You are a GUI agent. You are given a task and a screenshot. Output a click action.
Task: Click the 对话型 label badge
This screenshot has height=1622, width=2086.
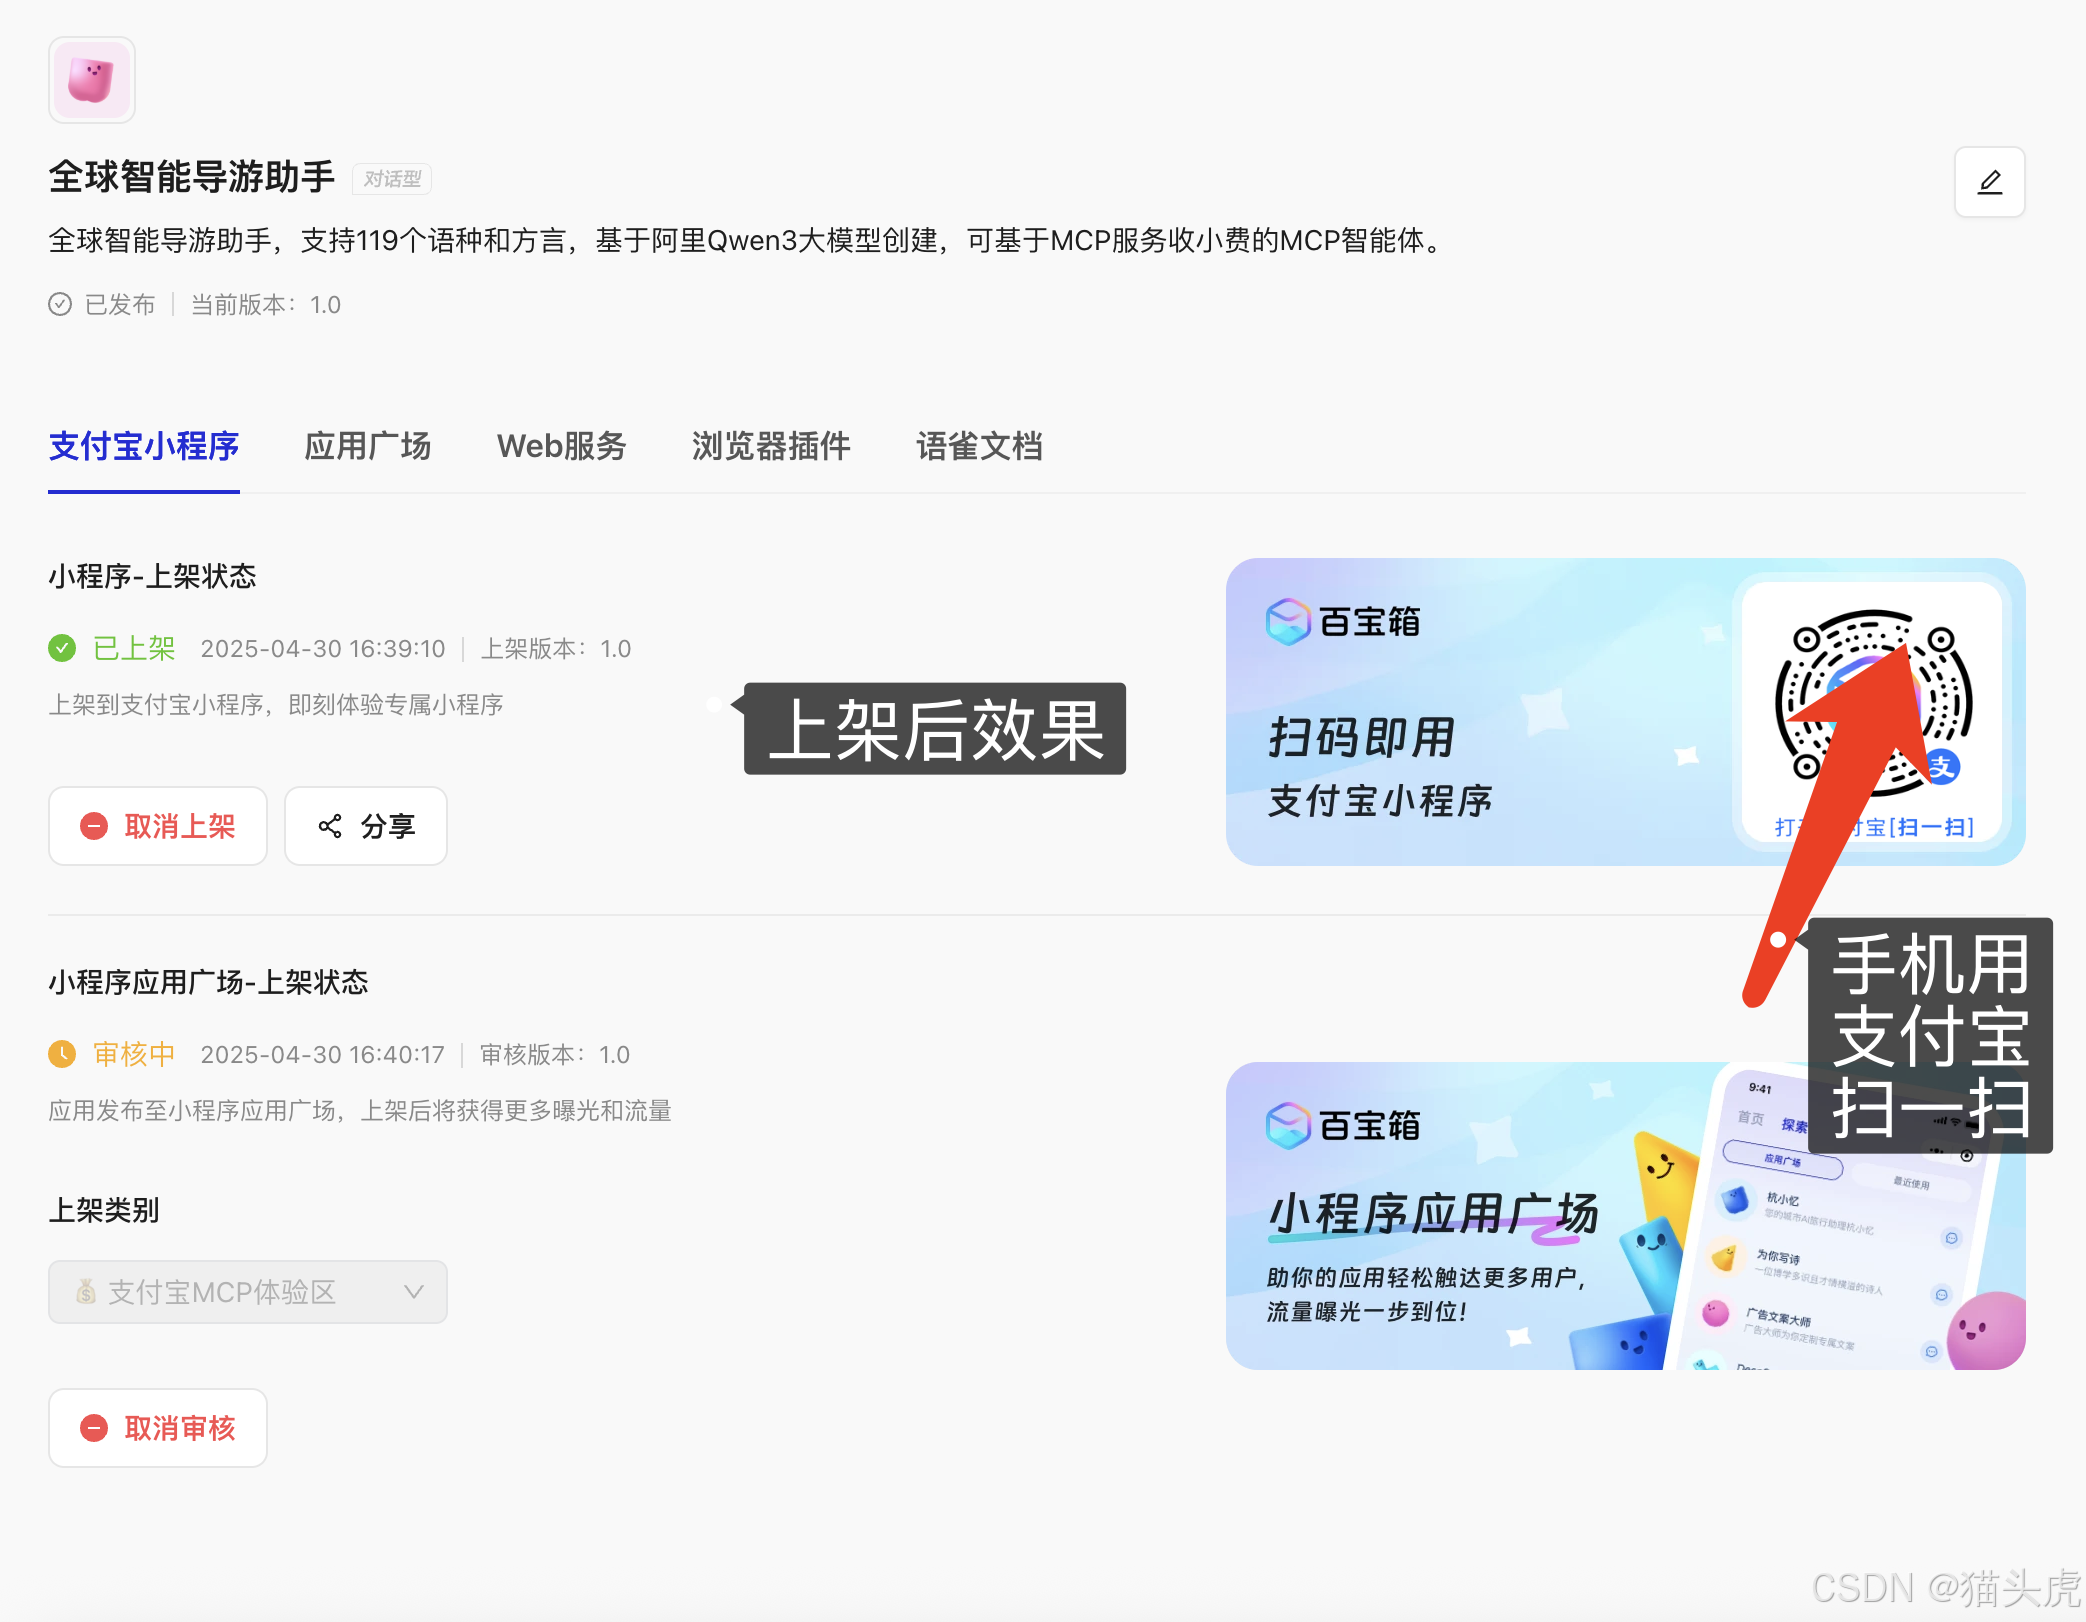[391, 178]
